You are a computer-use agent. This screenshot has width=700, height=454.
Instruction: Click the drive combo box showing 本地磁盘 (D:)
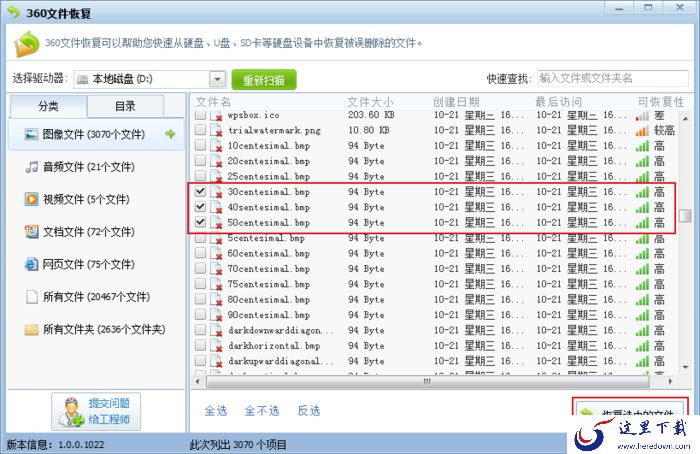coord(150,79)
